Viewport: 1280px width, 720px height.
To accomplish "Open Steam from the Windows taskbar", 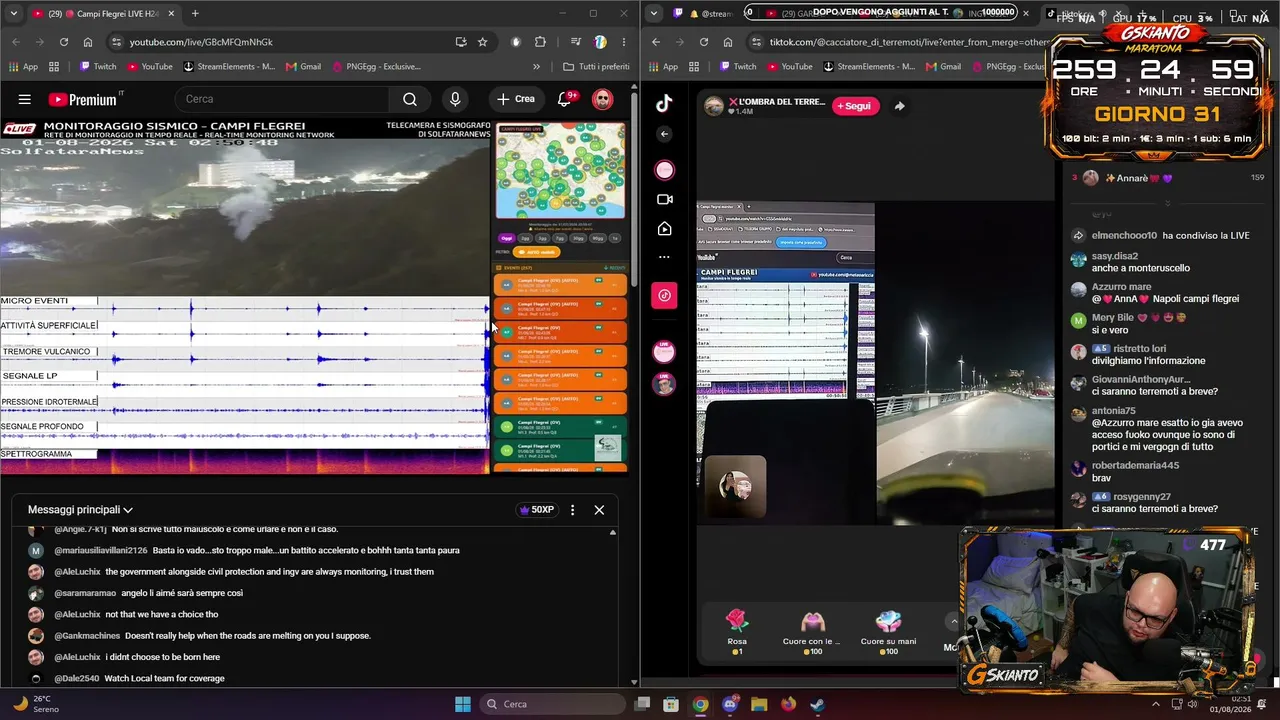I will [818, 704].
